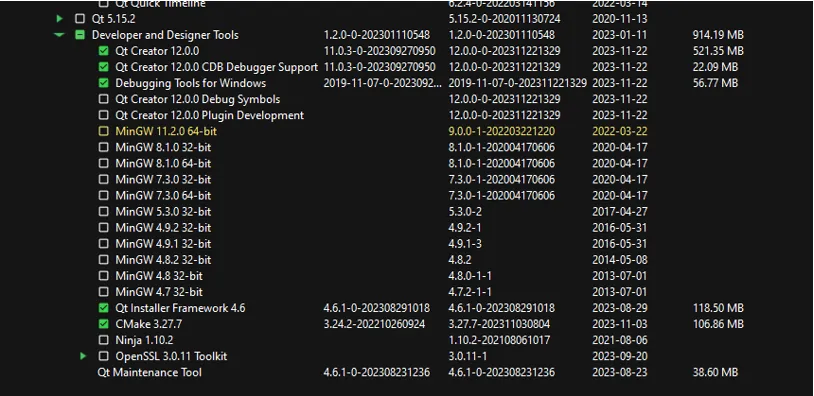Screen dimensions: 814x396
Task: Uncheck Qt Installer Framework 4.6 checkbox
Action: pos(104,308)
